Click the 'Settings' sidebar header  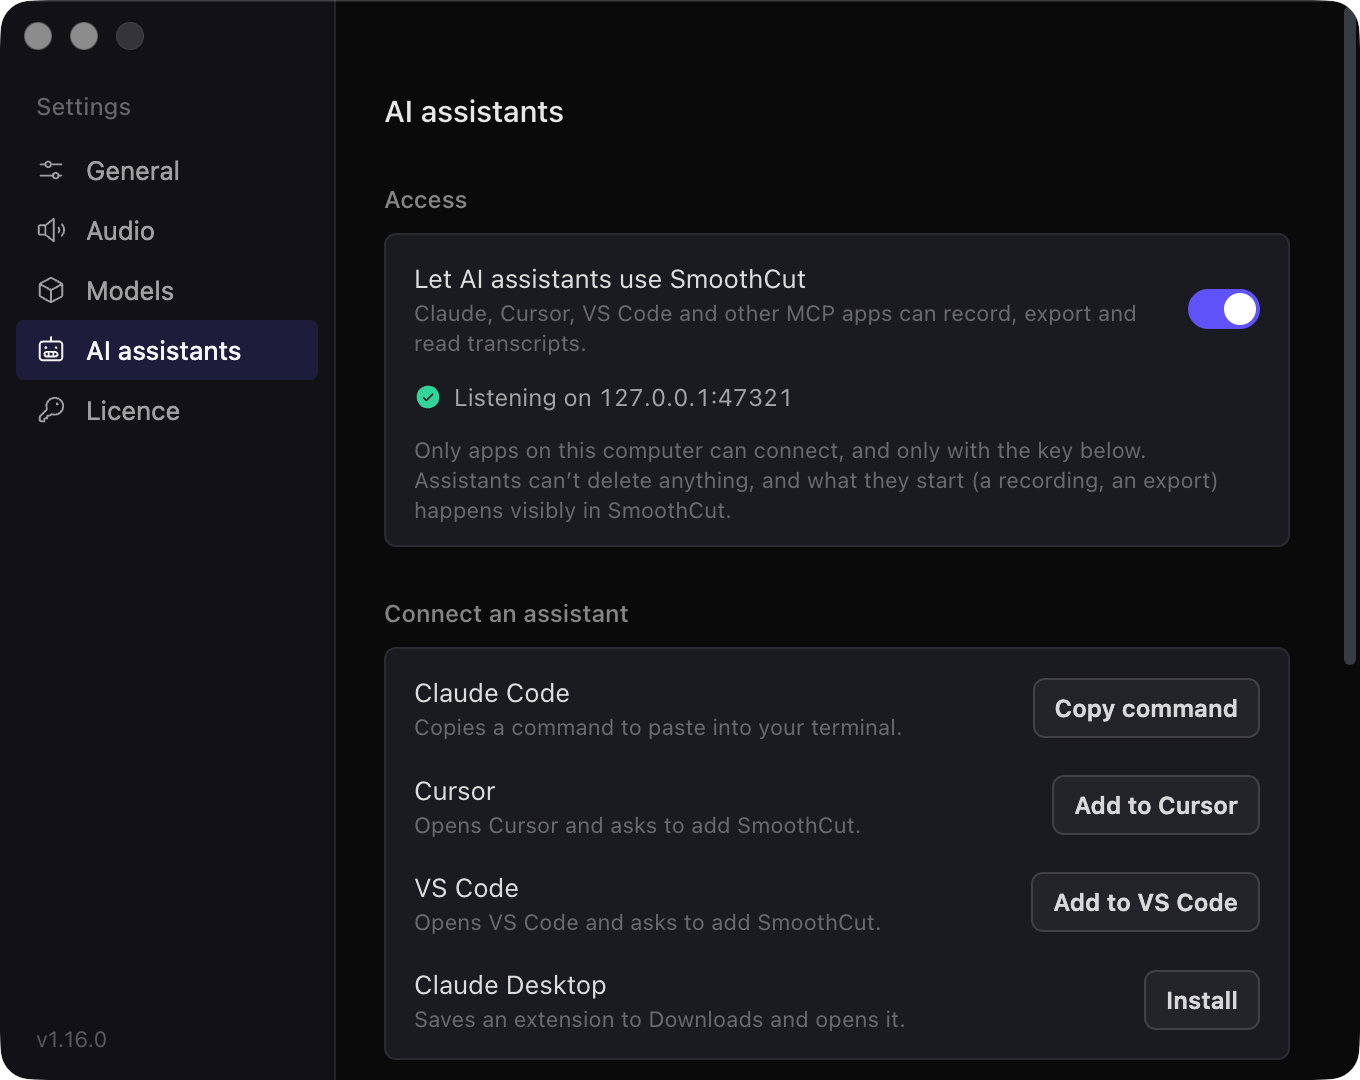point(84,107)
